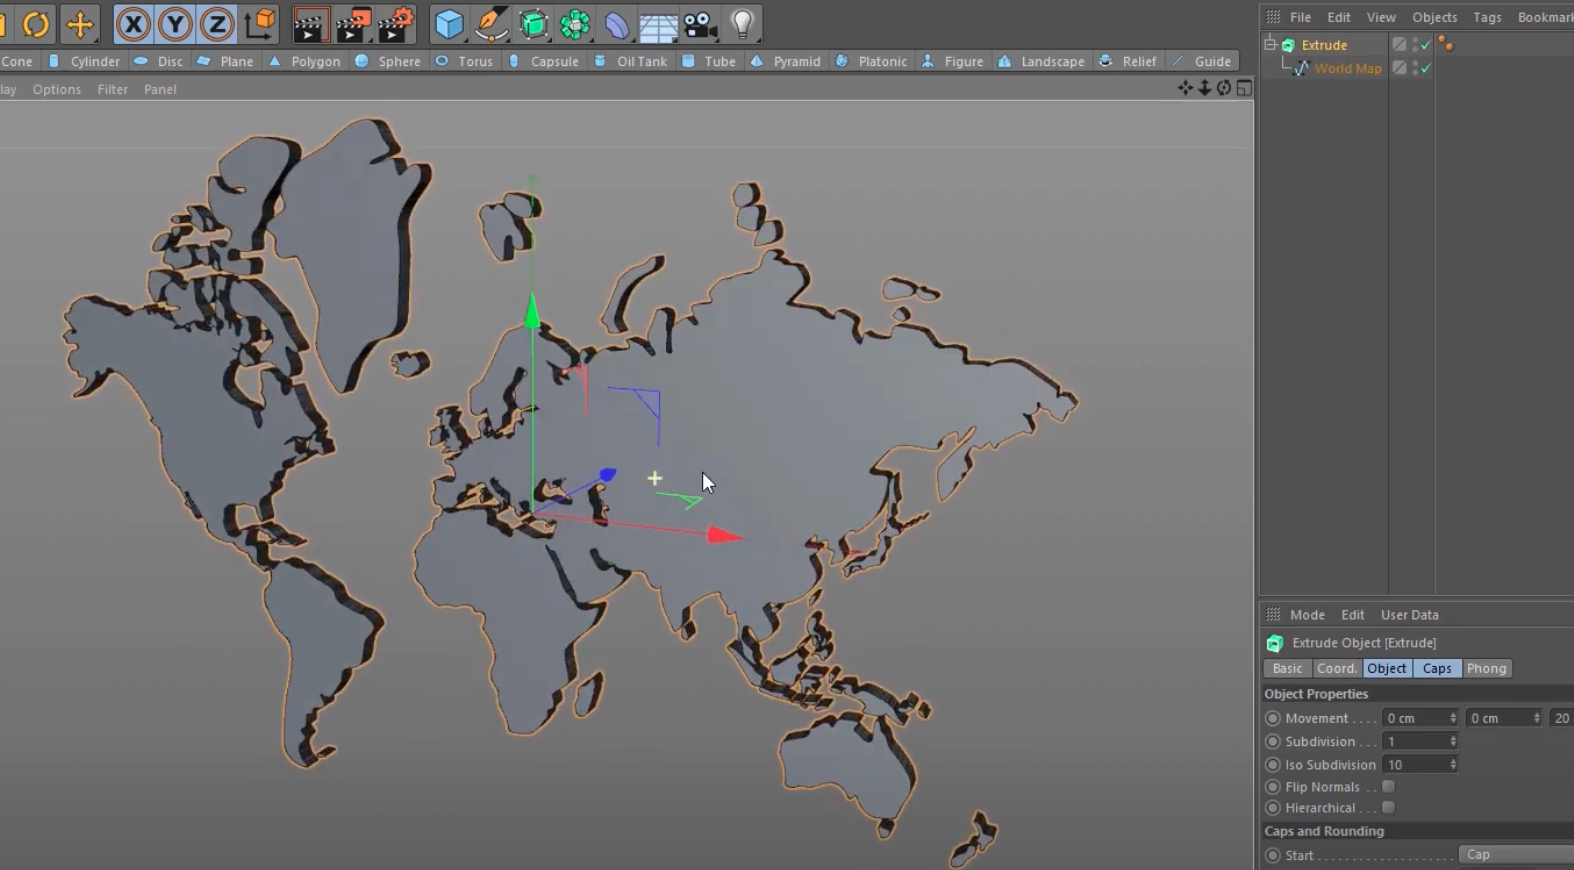1574x870 pixels.
Task: Click the blue Cube primitive icon
Action: (x=449, y=24)
